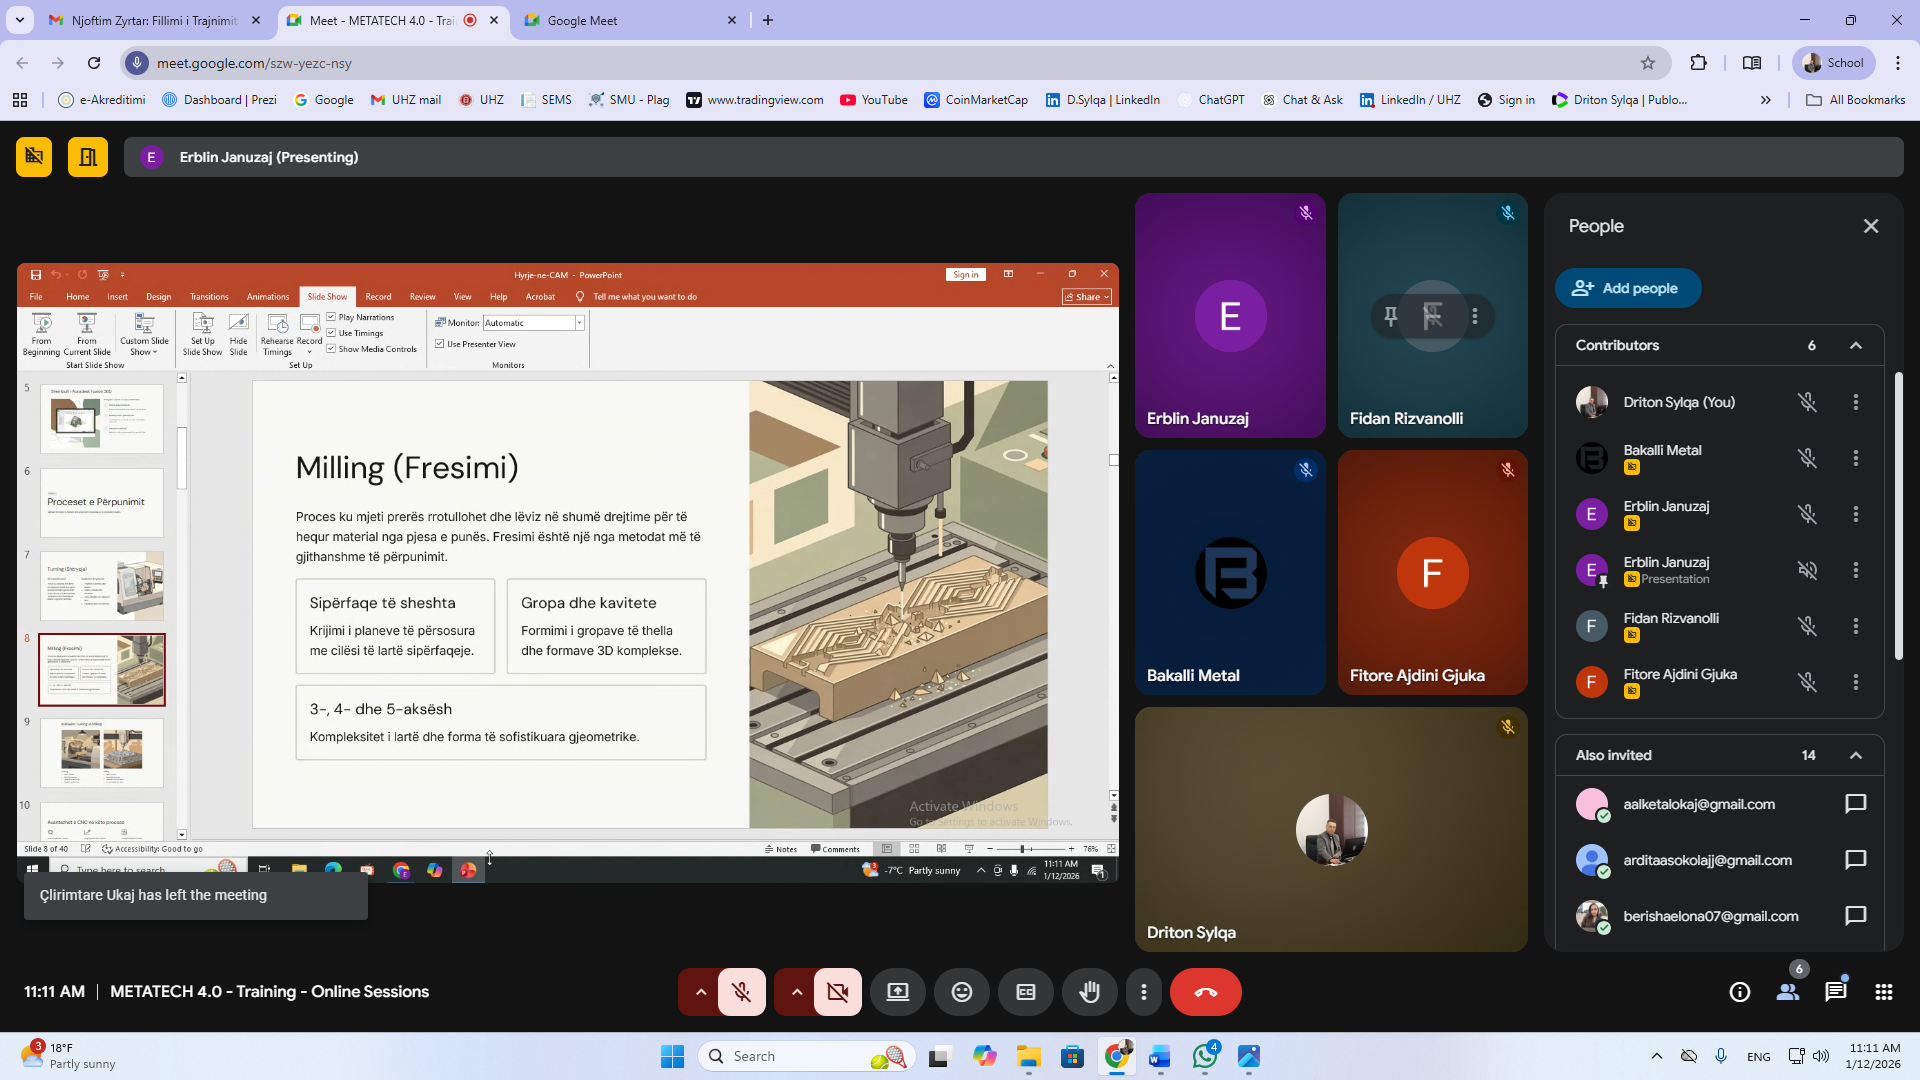This screenshot has width=1920, height=1080.
Task: Turn on closed captions icon
Action: pos(1025,992)
